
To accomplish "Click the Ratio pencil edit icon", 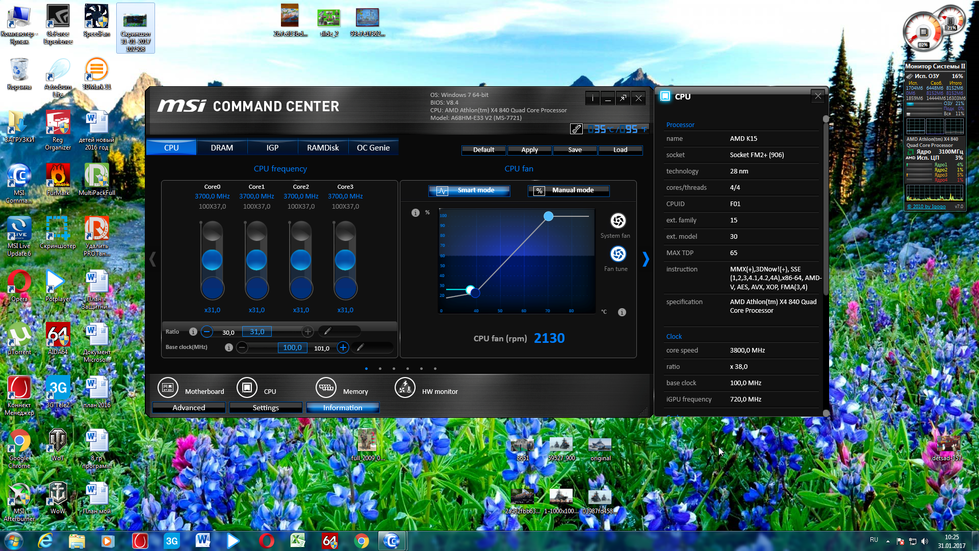I will click(327, 331).
